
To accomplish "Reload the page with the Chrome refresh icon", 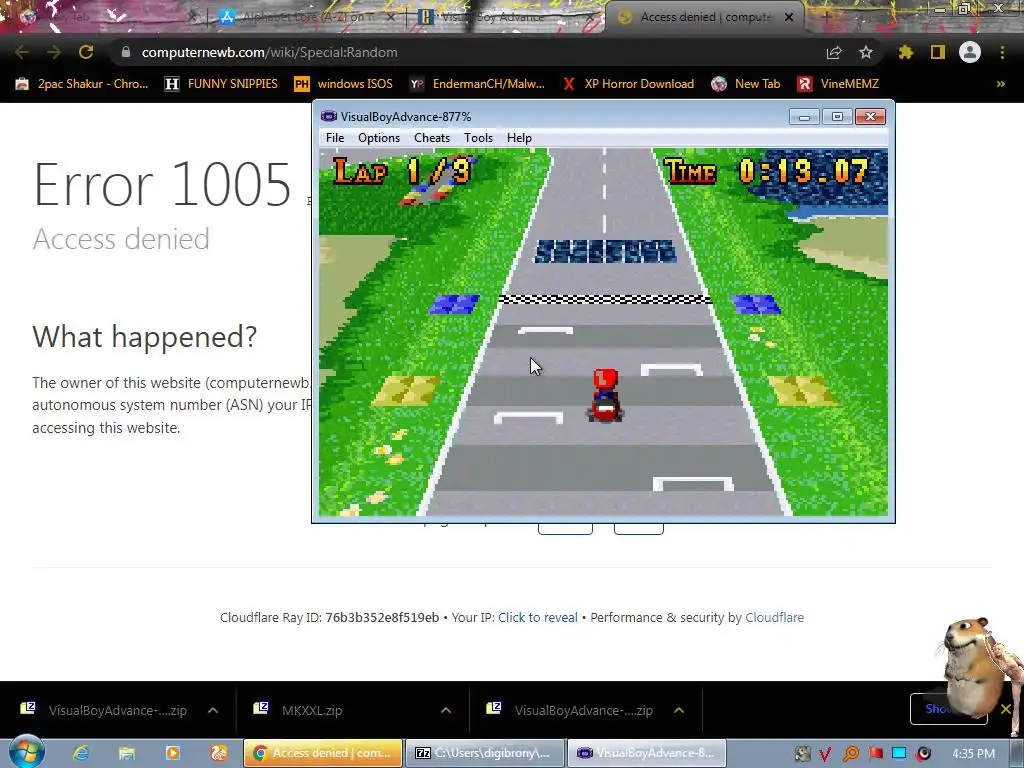I will coord(86,52).
